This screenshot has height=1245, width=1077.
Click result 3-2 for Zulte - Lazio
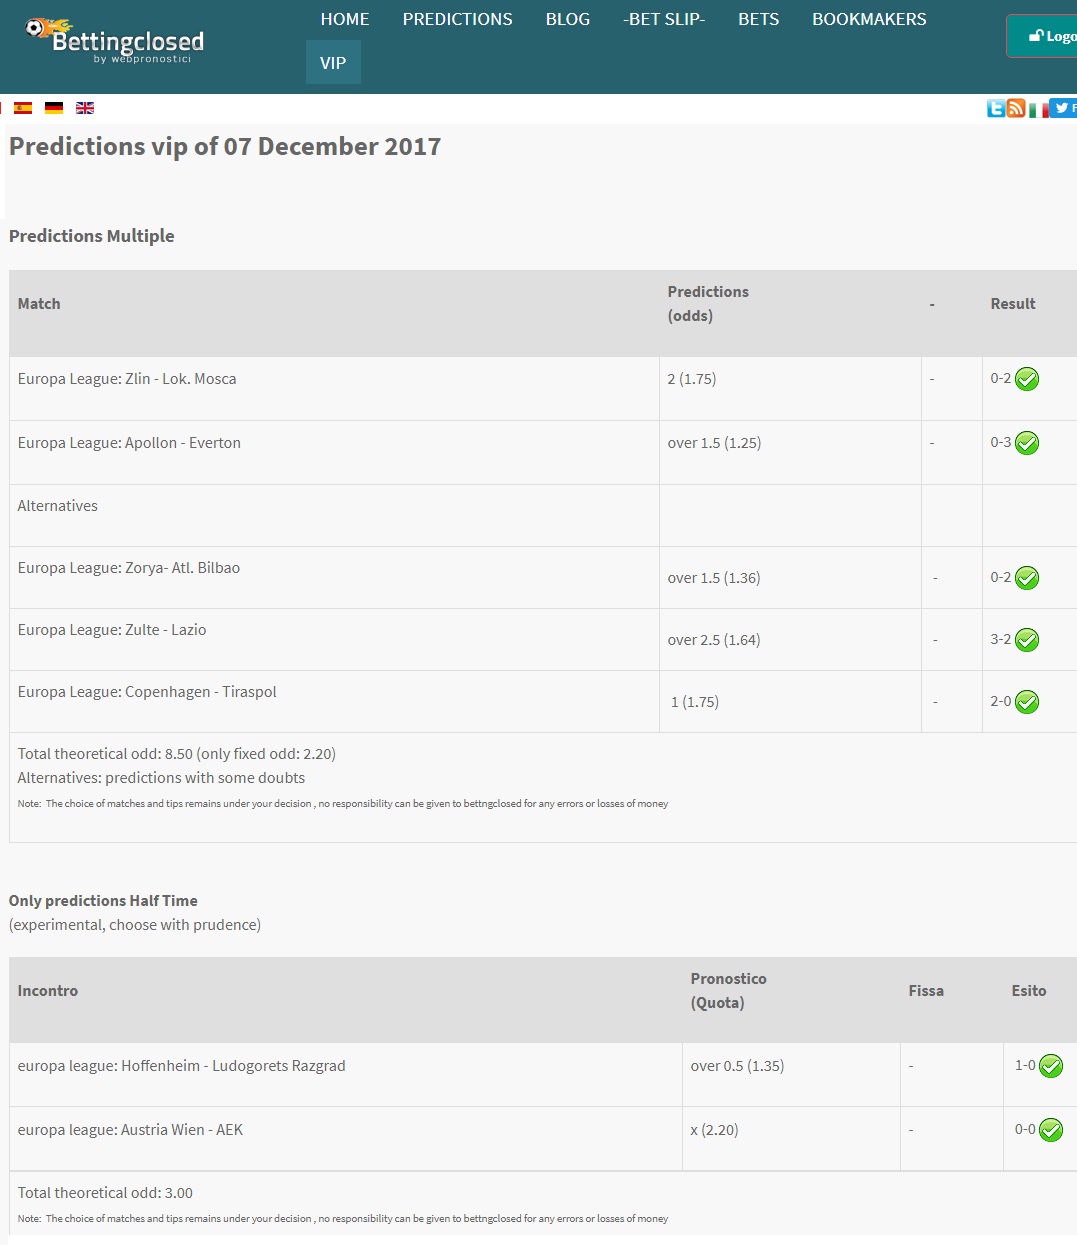tap(1001, 639)
